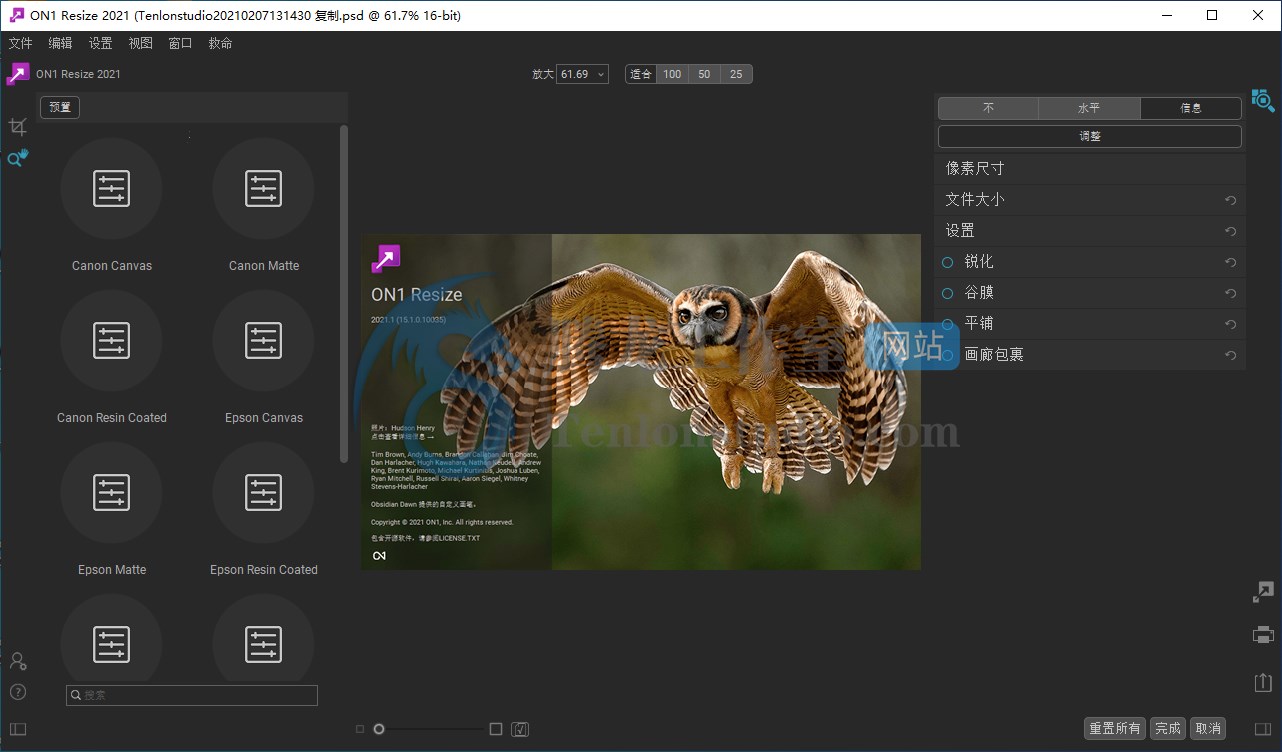Set zoom to 50
Screen dimensions: 1282x752
tap(704, 74)
